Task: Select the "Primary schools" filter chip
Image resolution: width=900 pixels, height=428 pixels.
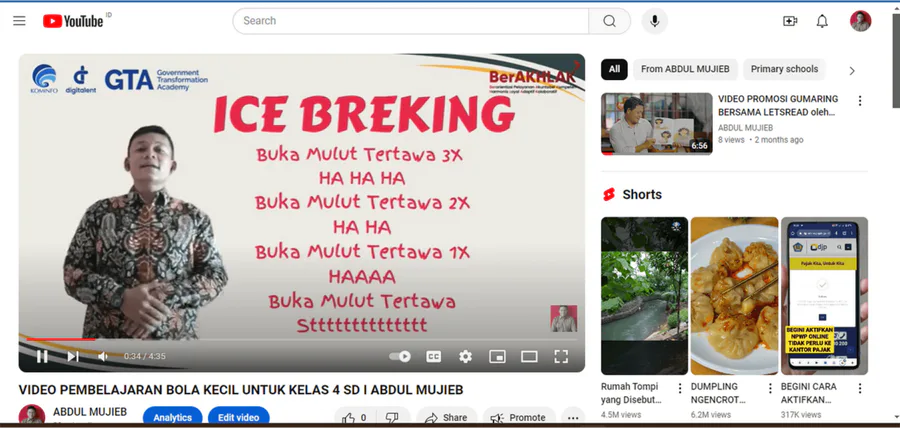Action: pos(784,70)
